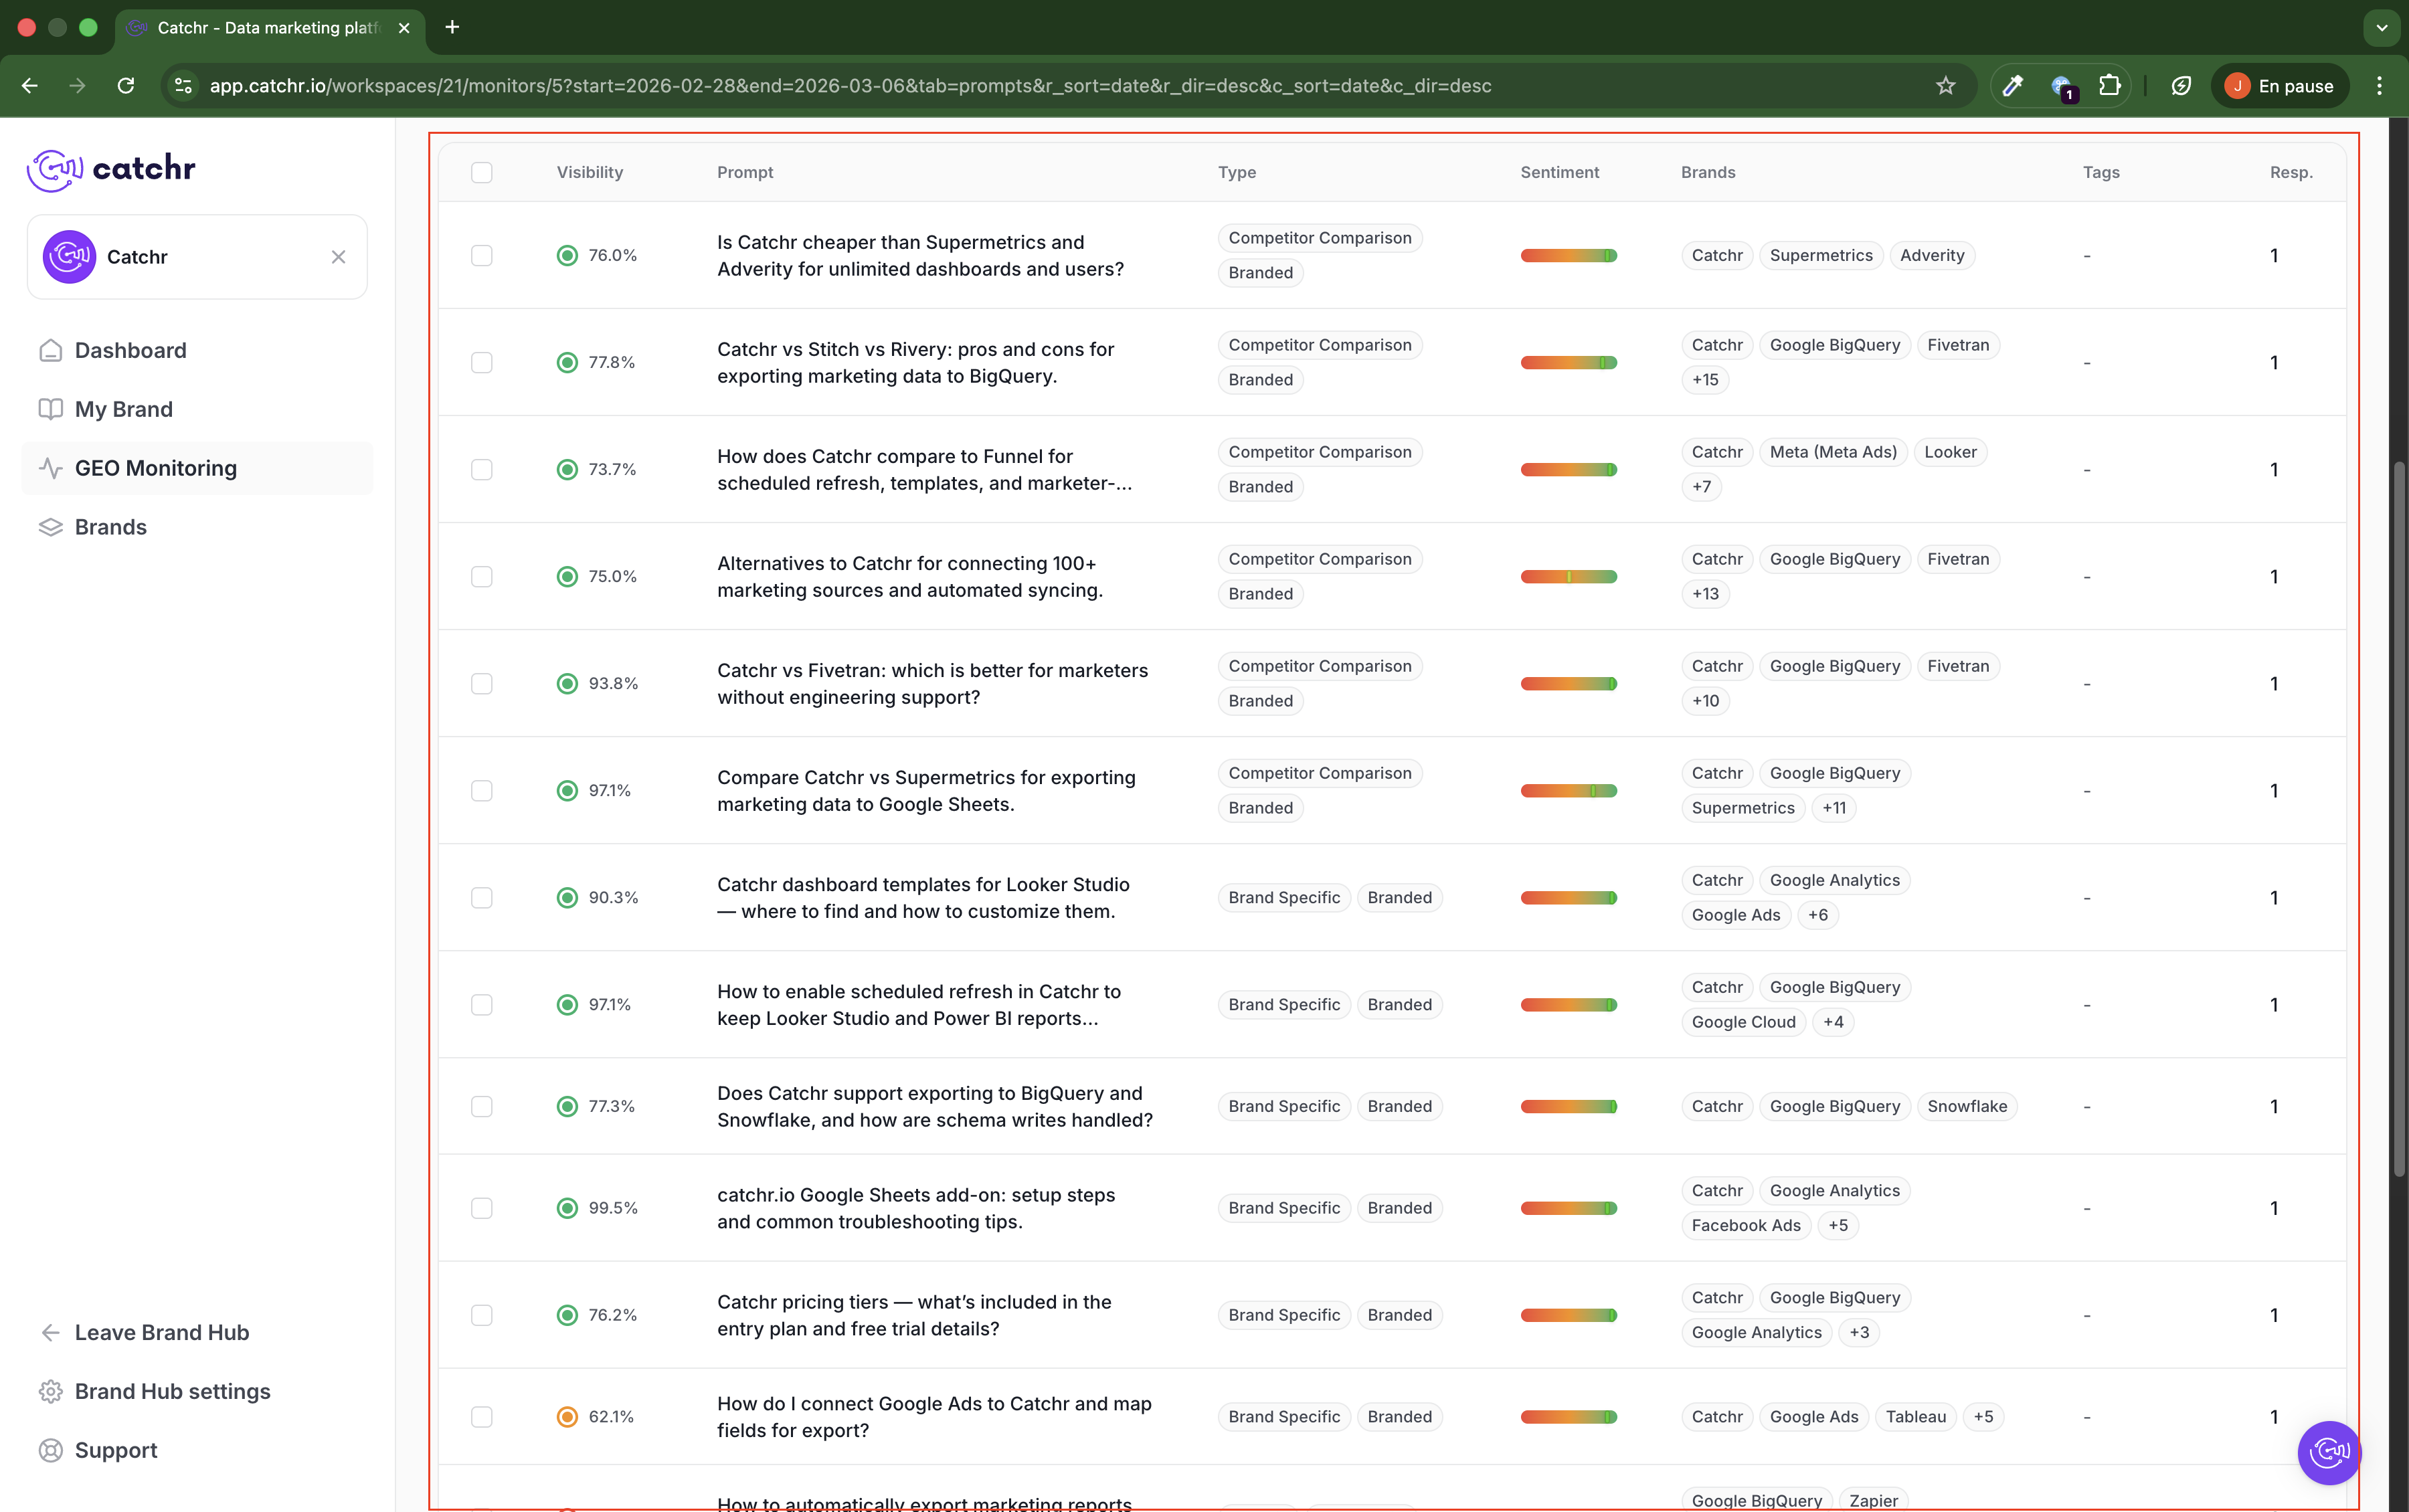The height and width of the screenshot is (1512, 2409).
Task: Click Leave Brand Hub link
Action: (x=162, y=1332)
